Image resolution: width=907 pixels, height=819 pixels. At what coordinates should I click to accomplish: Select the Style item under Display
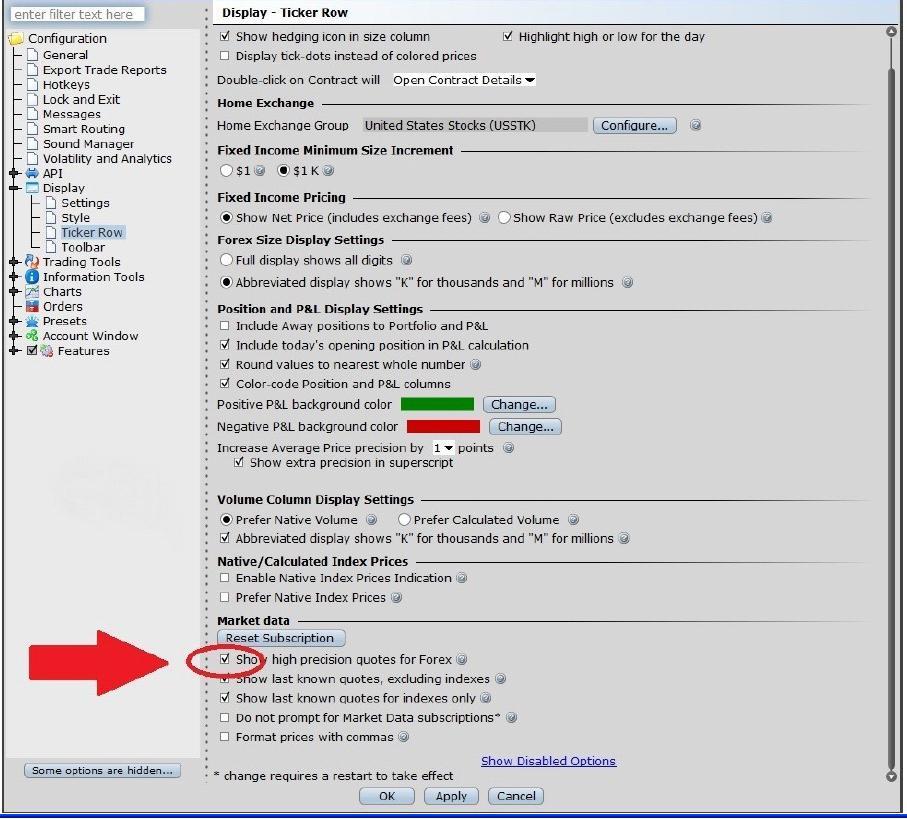tap(75, 217)
